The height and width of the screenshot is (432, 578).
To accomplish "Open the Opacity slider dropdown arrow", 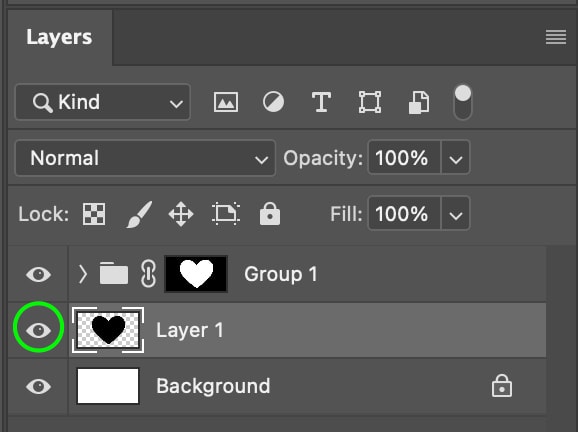I will point(456,158).
